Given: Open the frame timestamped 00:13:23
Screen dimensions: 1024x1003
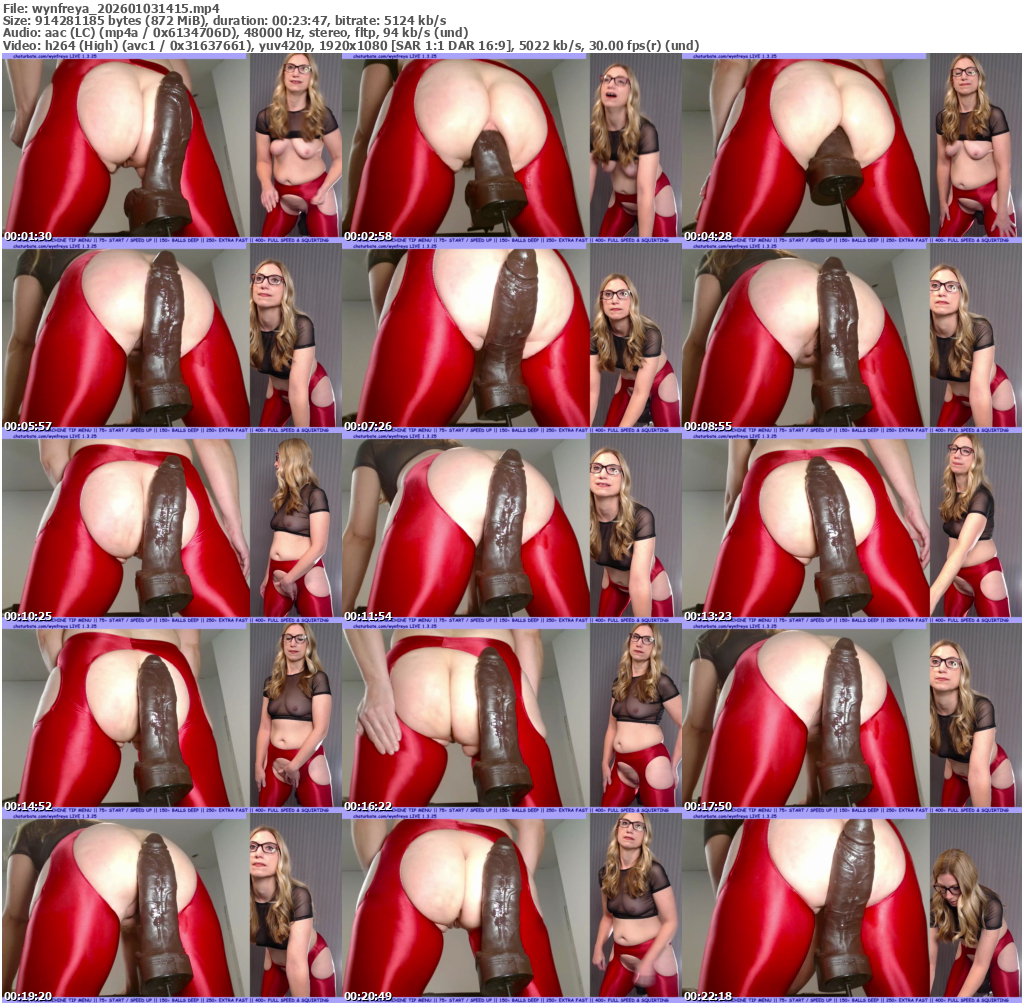Looking at the screenshot, I should 851,528.
